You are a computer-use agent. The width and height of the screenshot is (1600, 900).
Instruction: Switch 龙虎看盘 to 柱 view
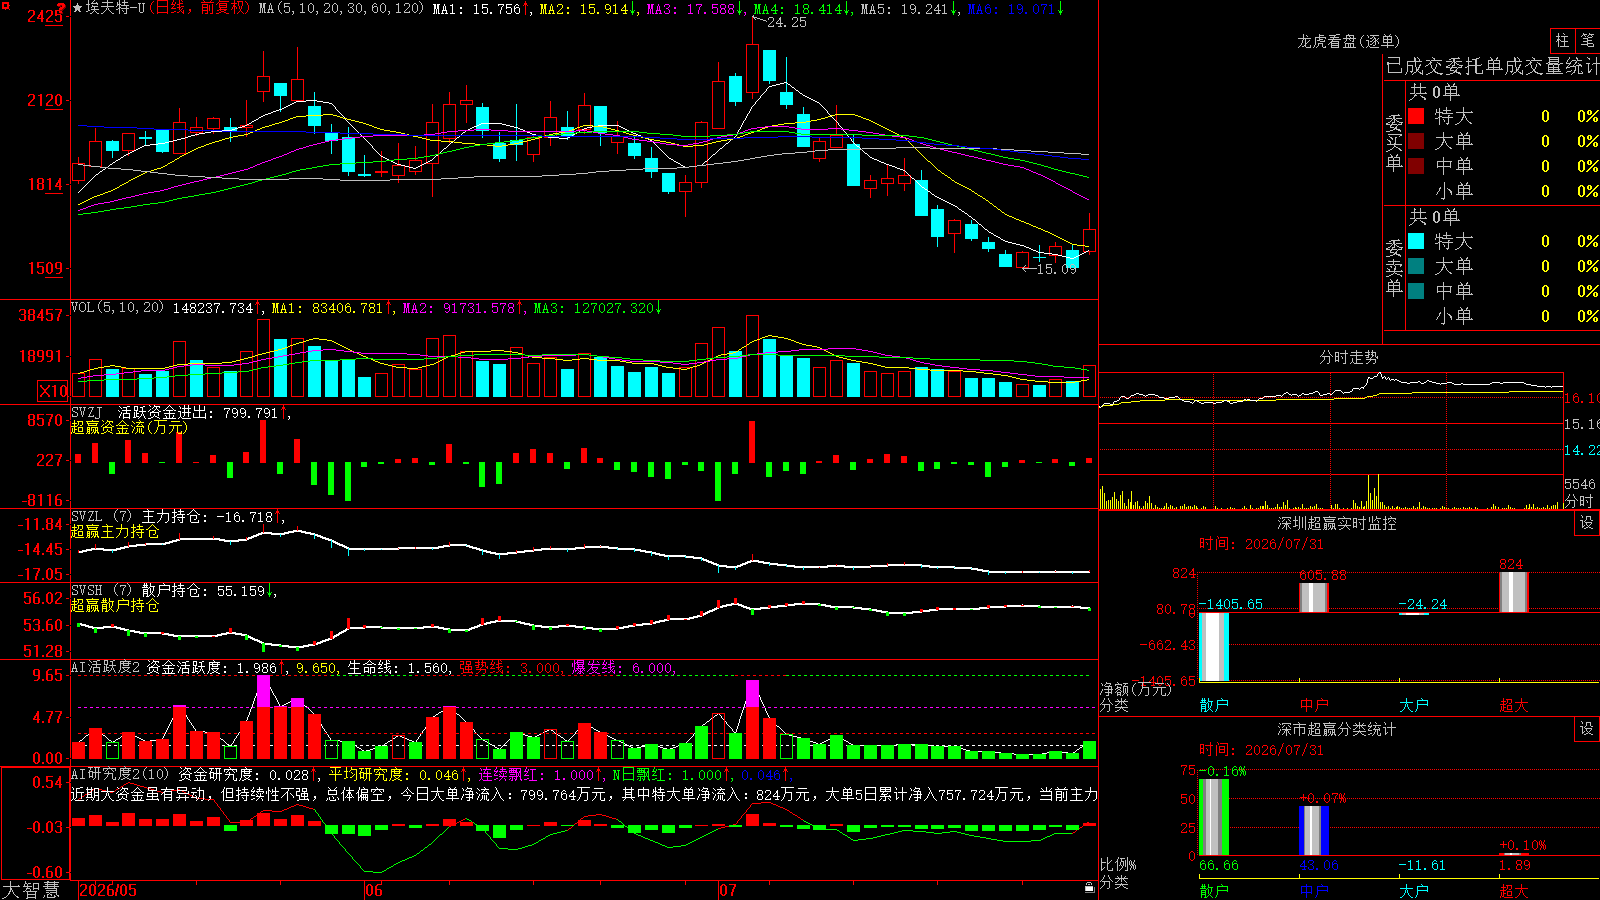pyautogui.click(x=1562, y=40)
